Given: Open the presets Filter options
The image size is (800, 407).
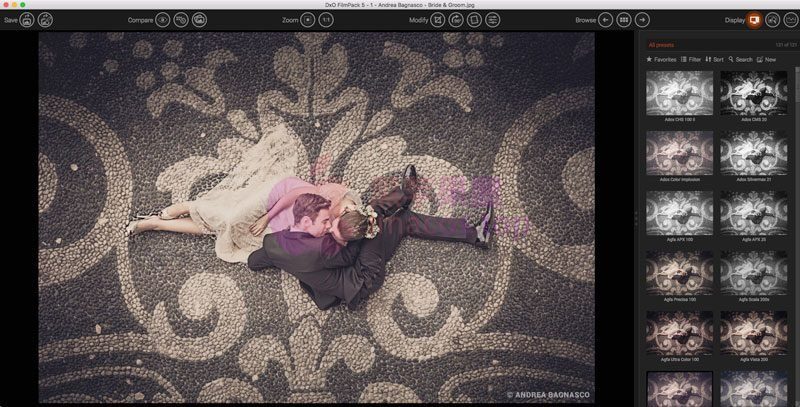Looking at the screenshot, I should point(691,60).
